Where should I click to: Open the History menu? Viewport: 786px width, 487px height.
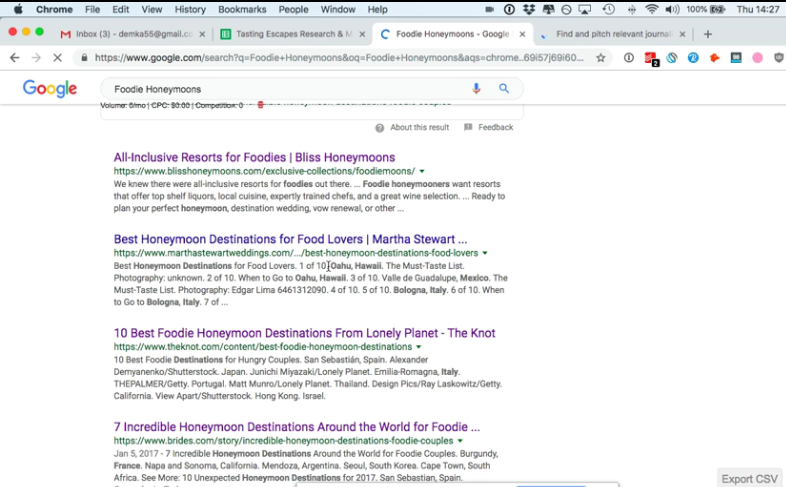pos(190,9)
